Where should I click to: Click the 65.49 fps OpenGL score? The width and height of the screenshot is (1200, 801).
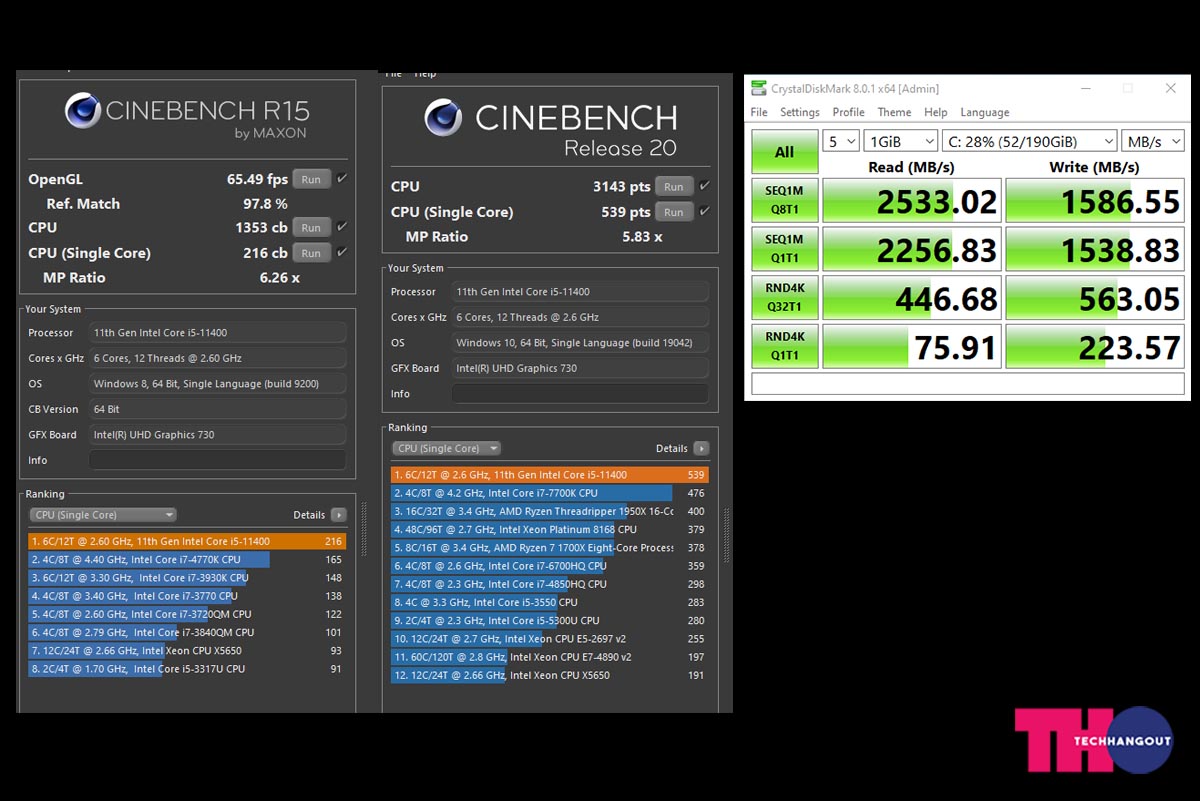(257, 179)
